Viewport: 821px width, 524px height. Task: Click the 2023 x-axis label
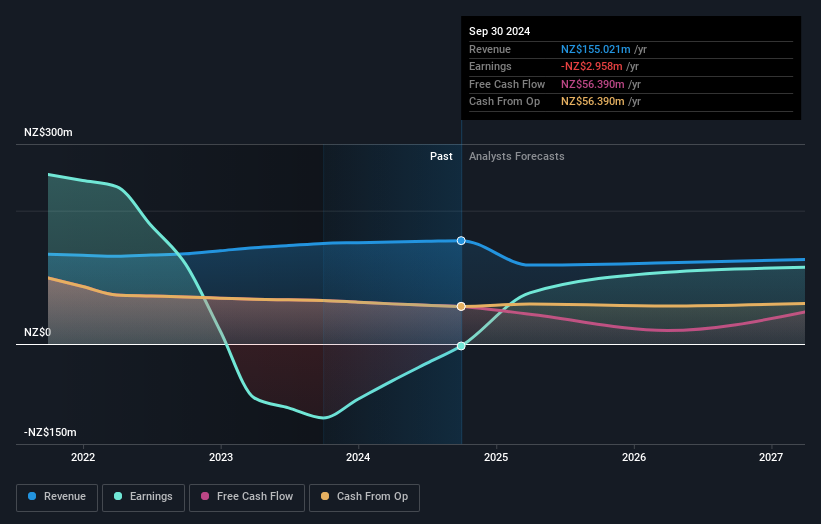pyautogui.click(x=220, y=457)
